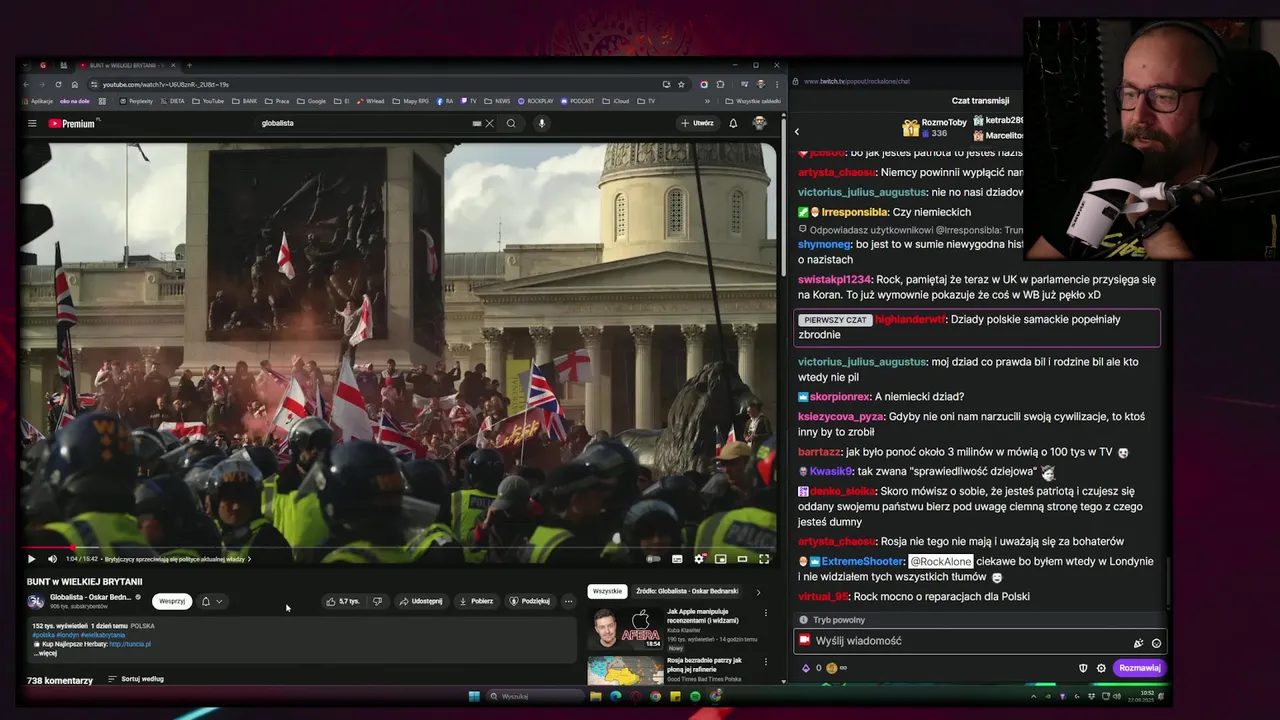The height and width of the screenshot is (720, 1280).
Task: Open chapter title chevron in player
Action: coord(249,559)
